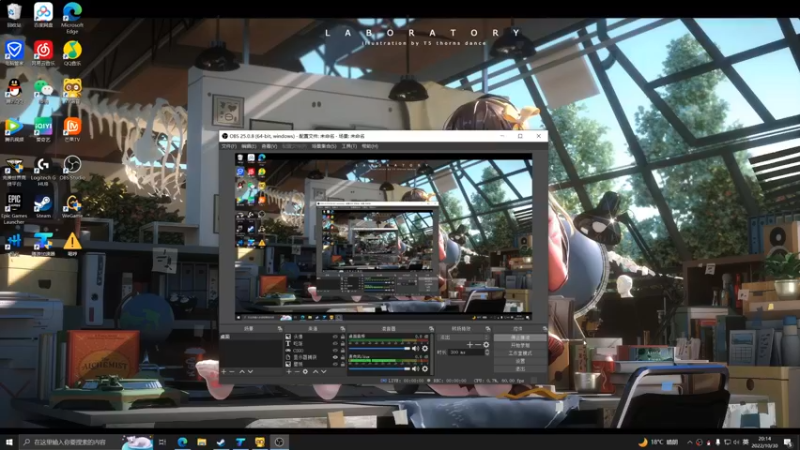The width and height of the screenshot is (800, 450).
Task: Move scene up in Scenes list
Action: [242, 371]
